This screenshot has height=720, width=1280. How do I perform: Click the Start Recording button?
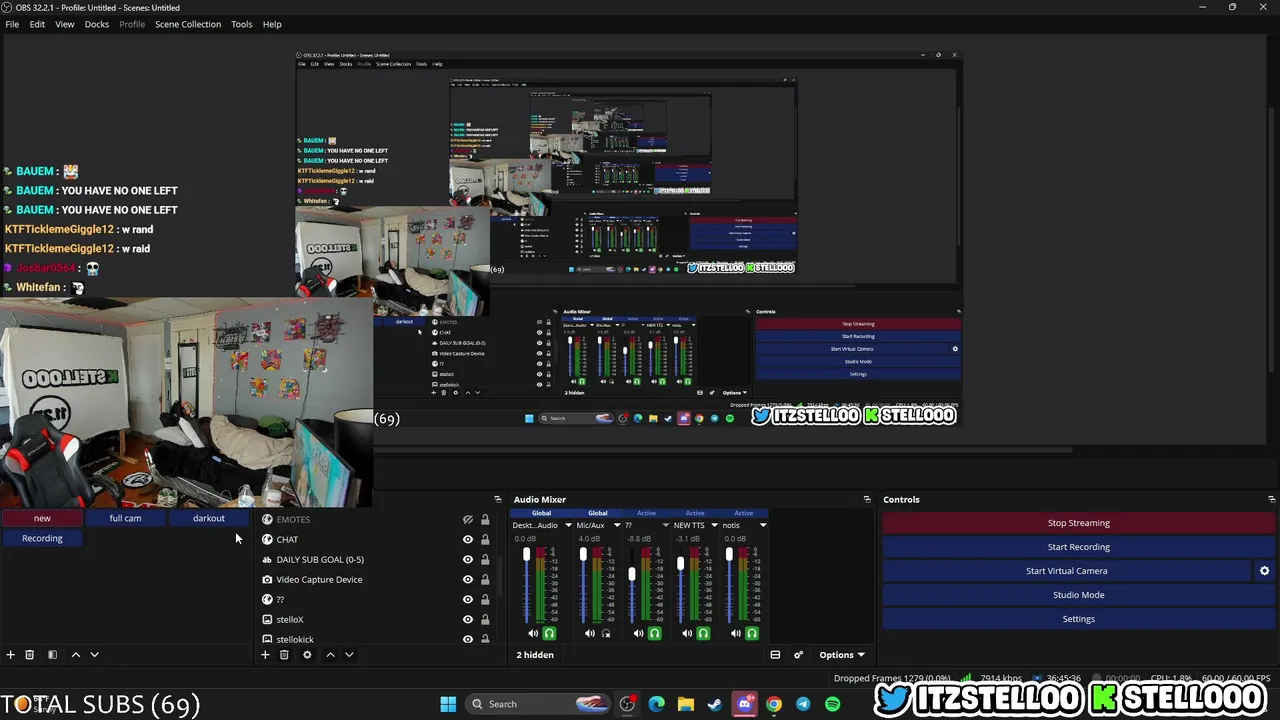[1078, 547]
